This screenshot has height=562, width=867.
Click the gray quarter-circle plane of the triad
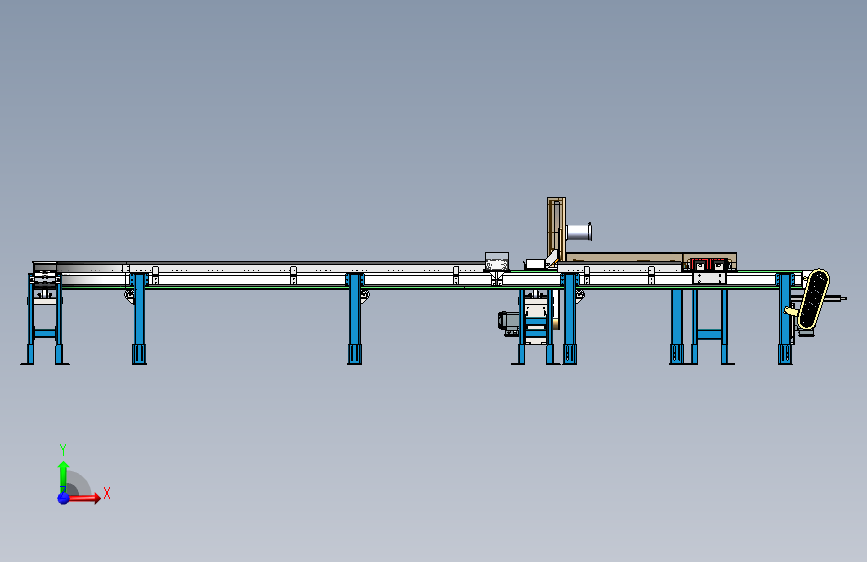(x=77, y=485)
